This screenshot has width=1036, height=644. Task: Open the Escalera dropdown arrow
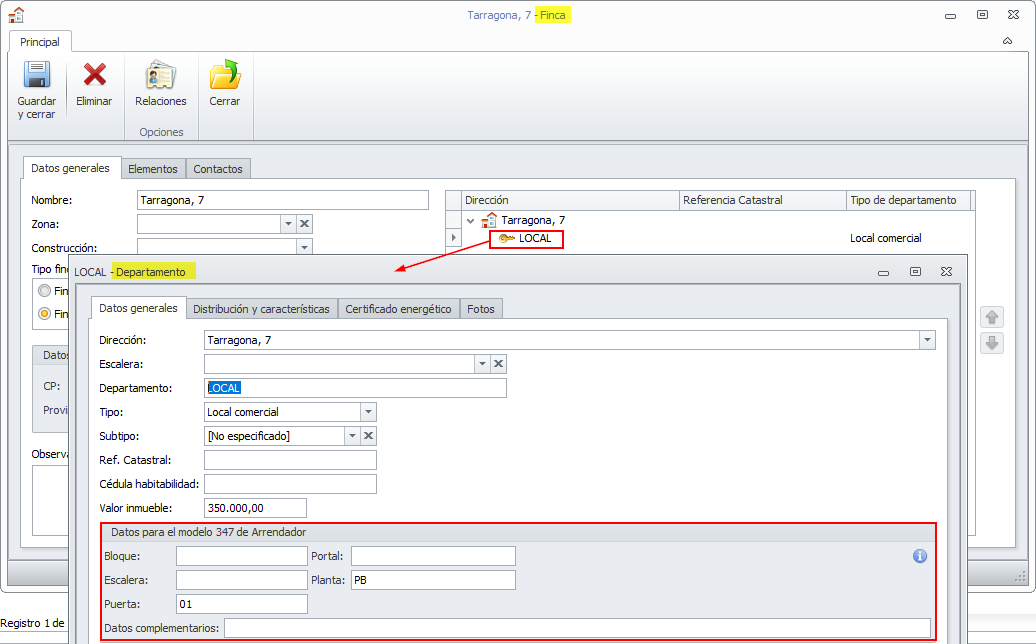(x=482, y=364)
